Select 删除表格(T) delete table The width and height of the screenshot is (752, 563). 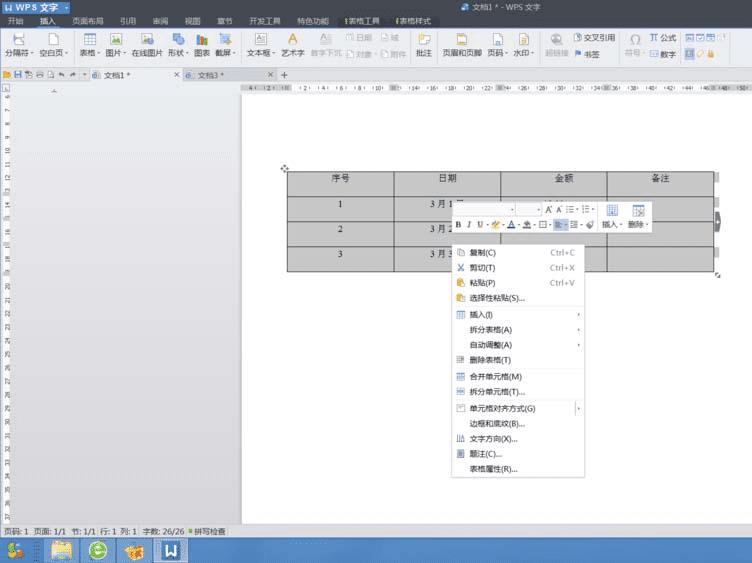click(518, 360)
